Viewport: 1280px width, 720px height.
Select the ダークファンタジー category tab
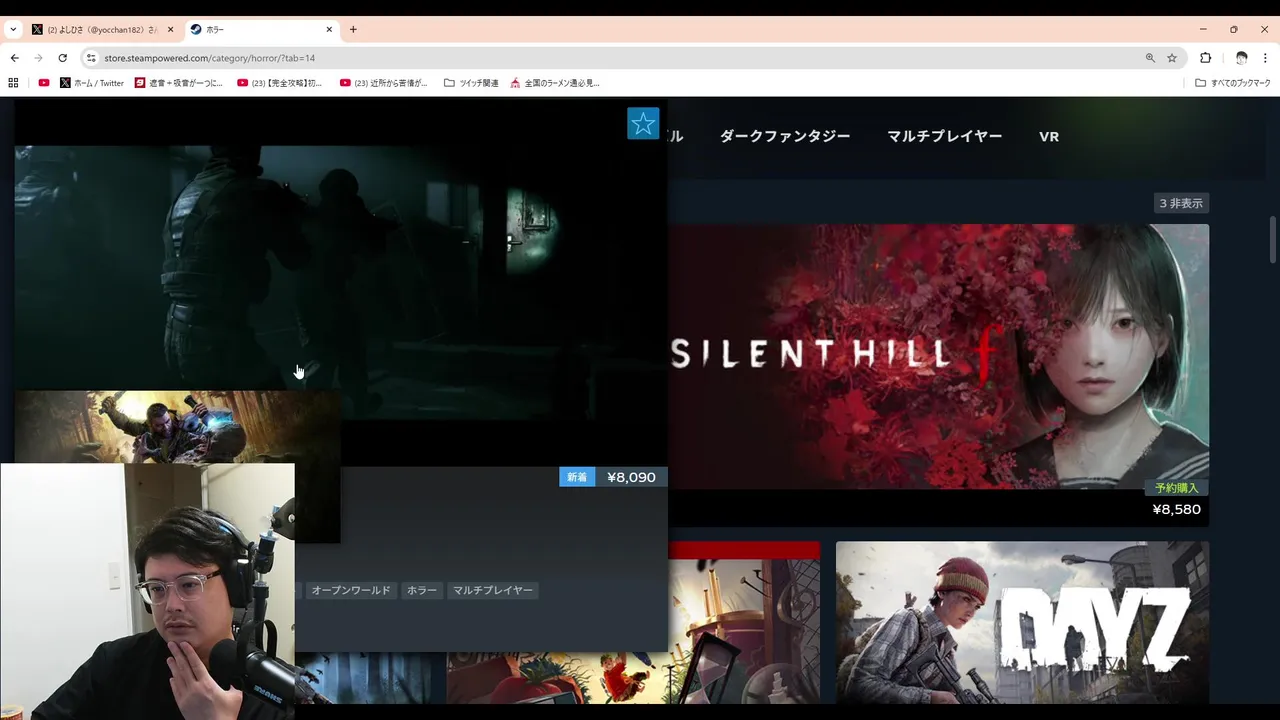[x=785, y=136]
